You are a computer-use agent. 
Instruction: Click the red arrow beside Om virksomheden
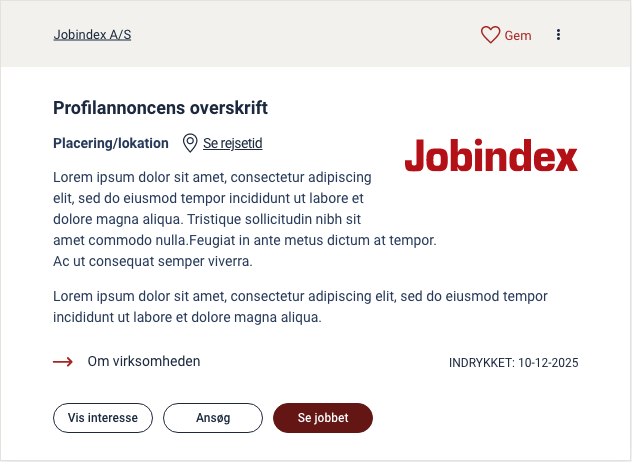click(63, 362)
